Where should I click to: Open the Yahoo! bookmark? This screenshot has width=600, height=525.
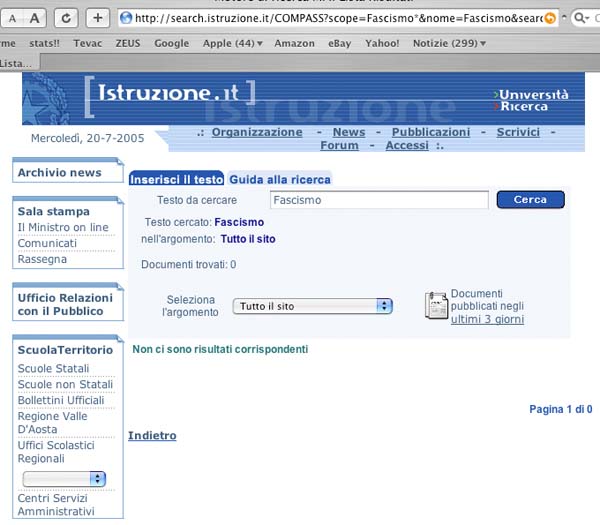coord(382,43)
